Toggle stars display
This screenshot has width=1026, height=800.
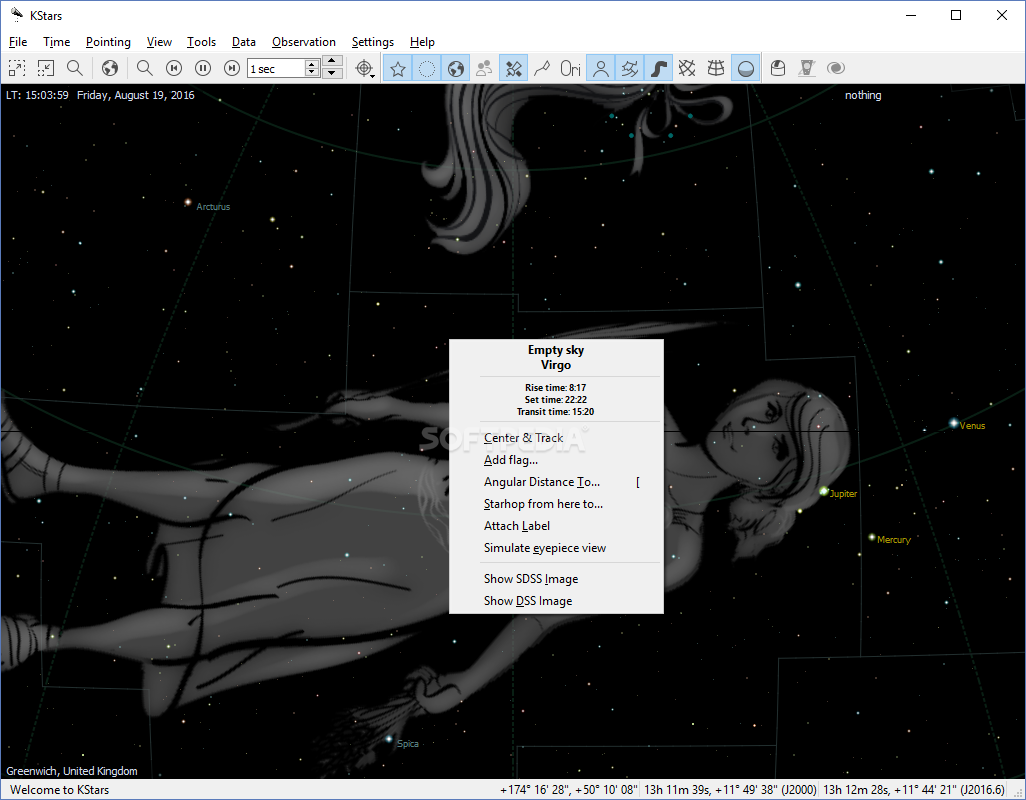pyautogui.click(x=398, y=68)
